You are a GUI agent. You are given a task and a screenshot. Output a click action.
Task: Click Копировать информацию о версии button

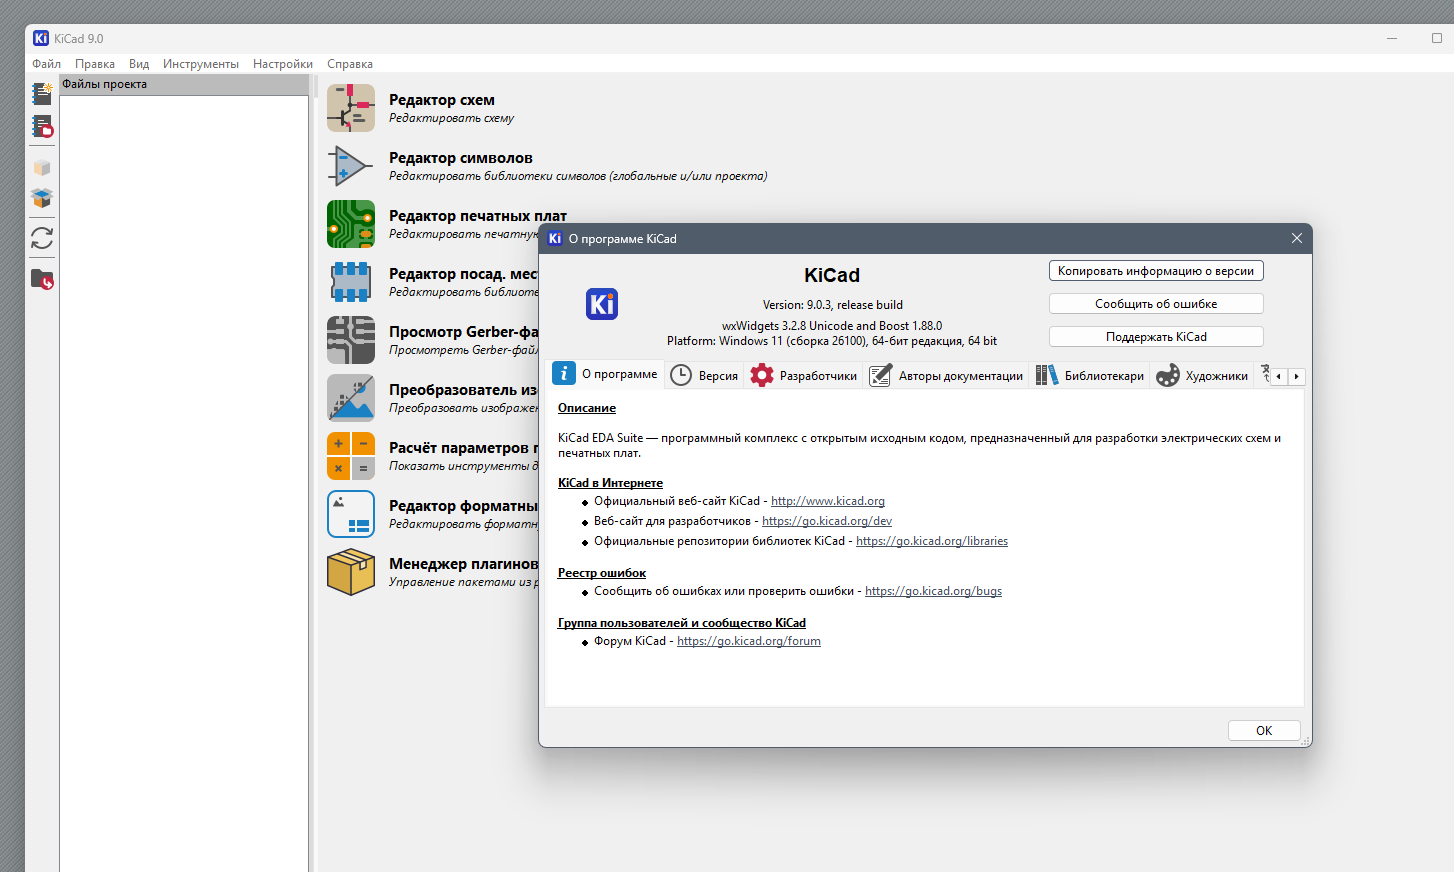point(1156,271)
